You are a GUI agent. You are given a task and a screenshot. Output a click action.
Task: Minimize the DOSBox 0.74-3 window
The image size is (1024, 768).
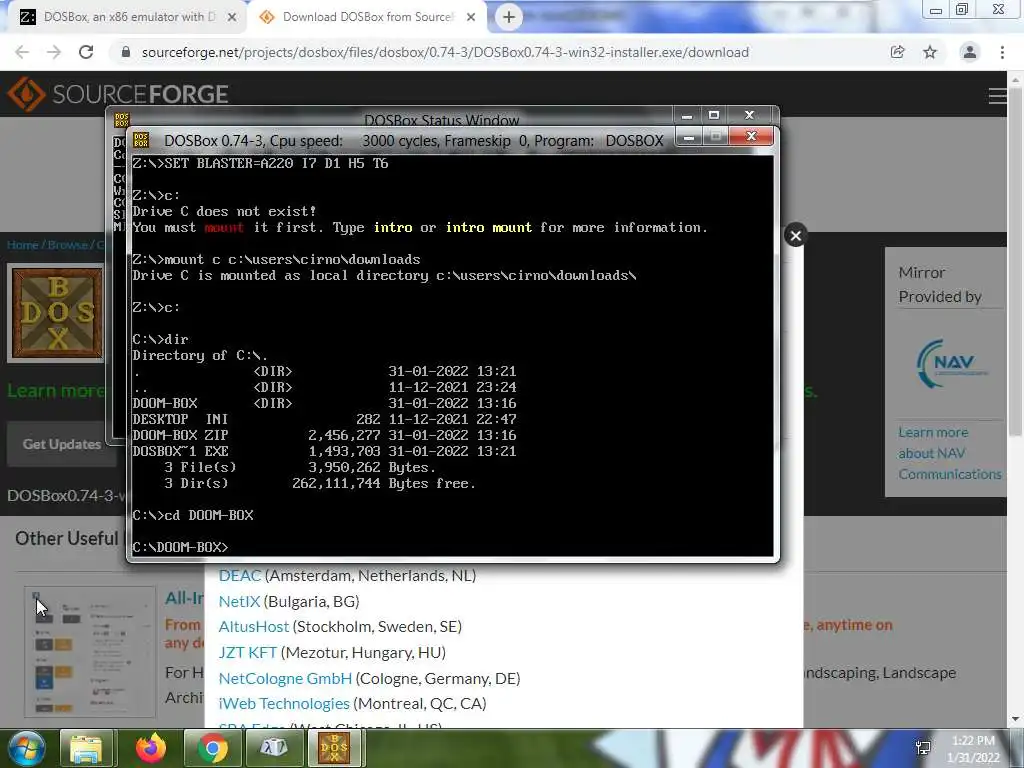[689, 136]
